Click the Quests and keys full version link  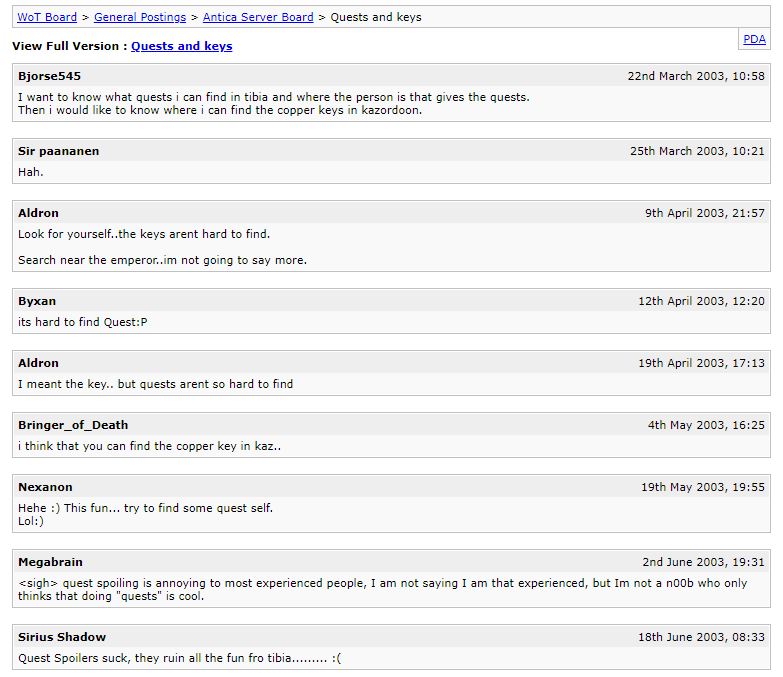181,46
